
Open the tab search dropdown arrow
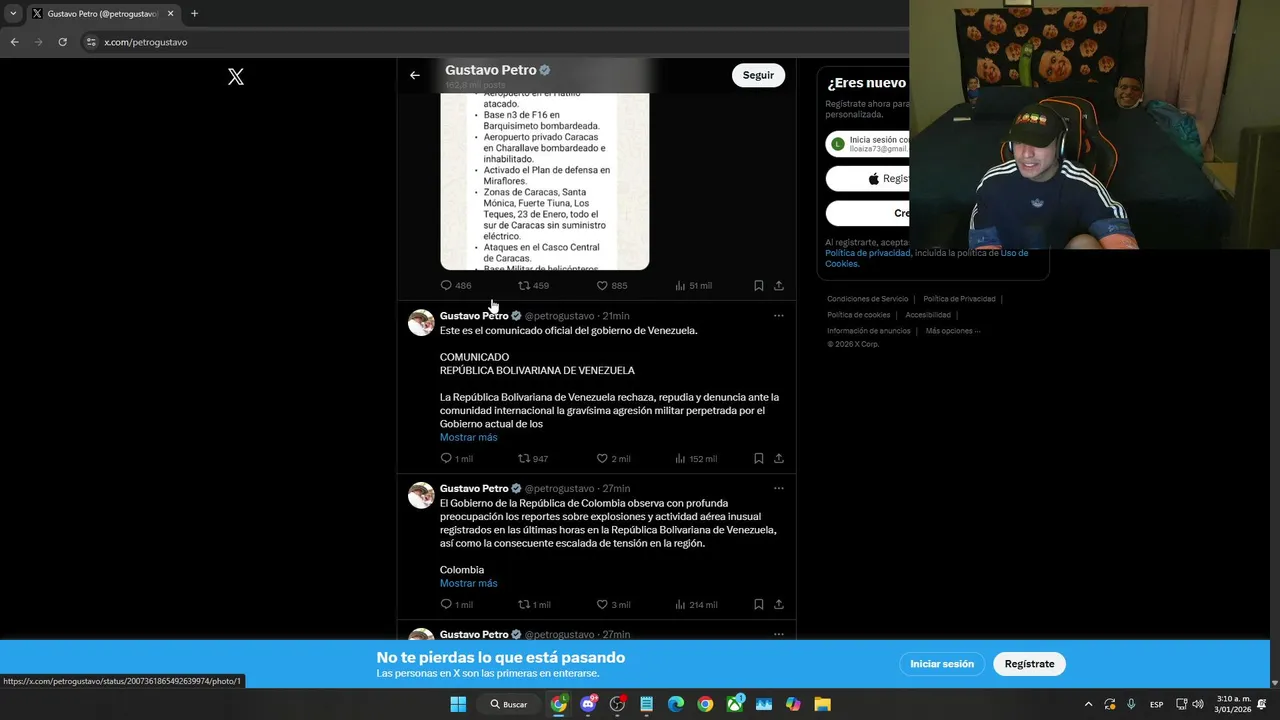click(13, 14)
